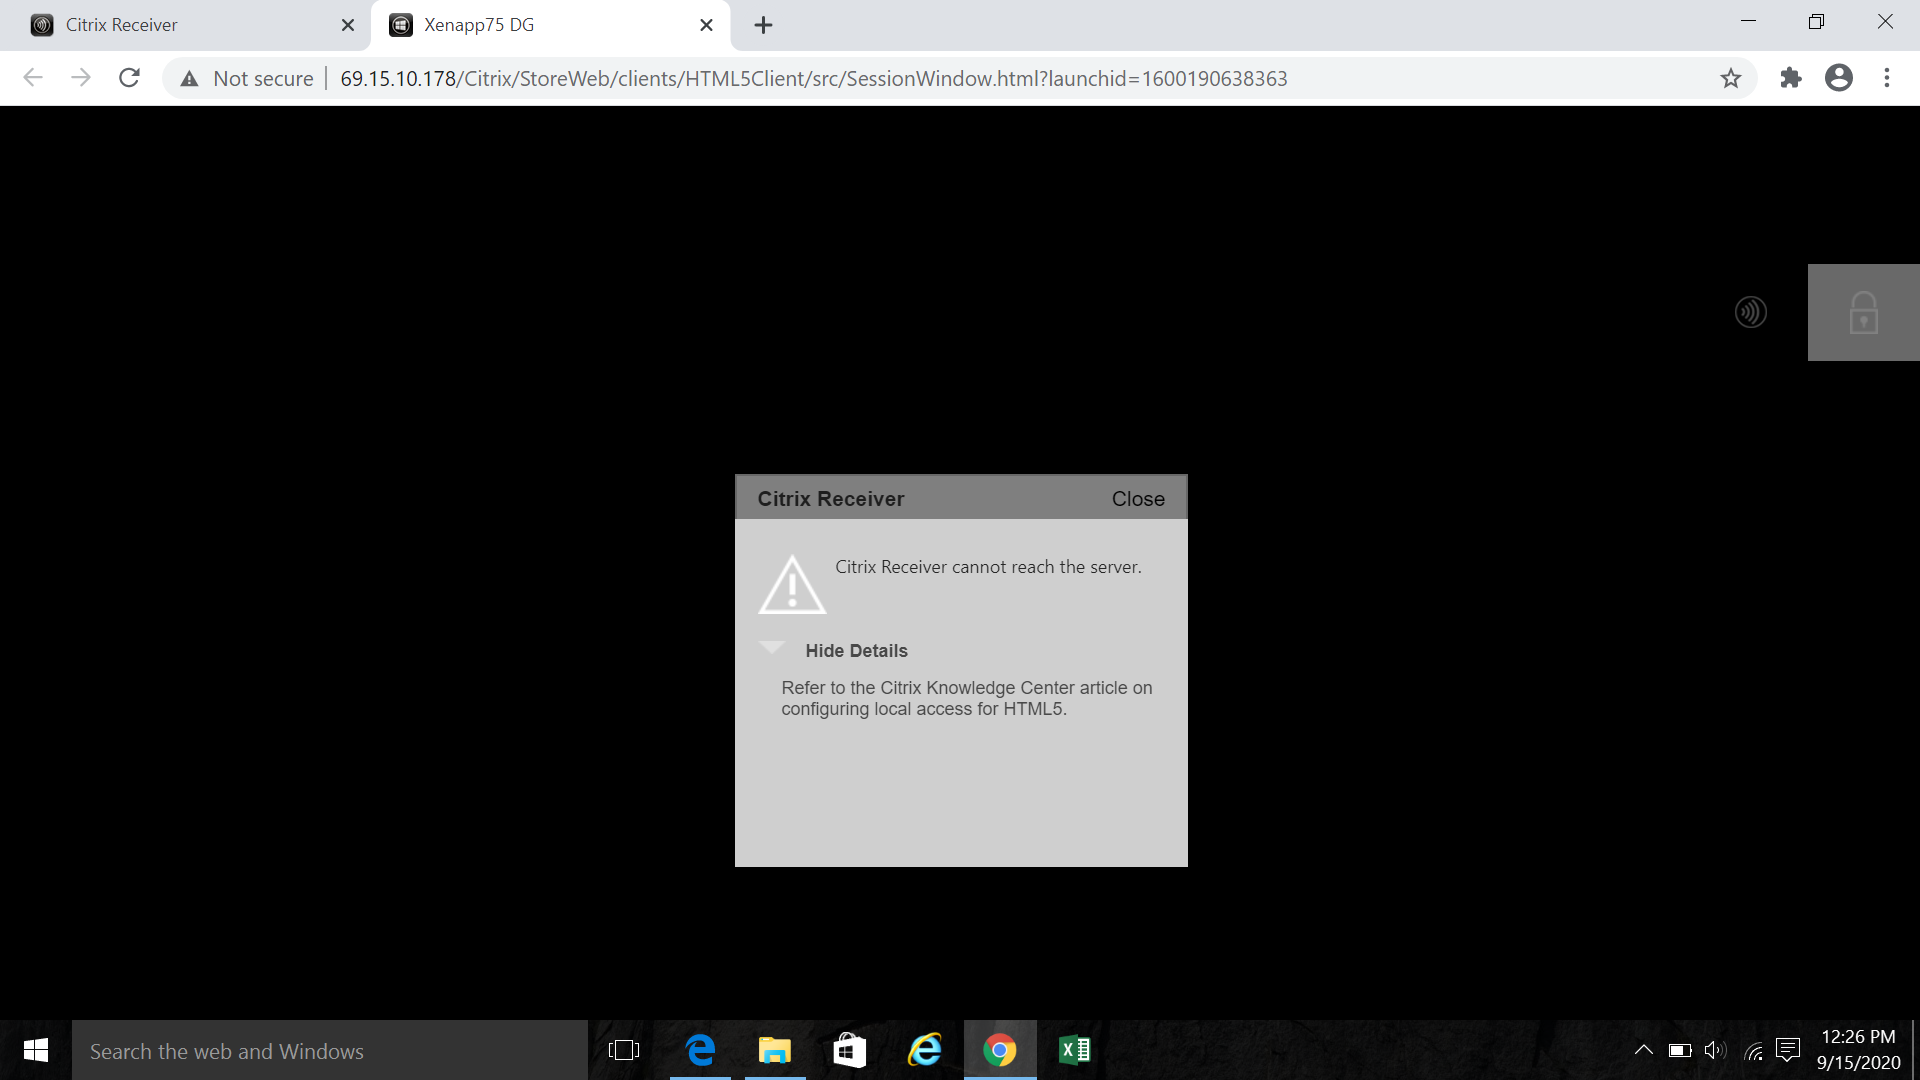This screenshot has width=1920, height=1080.
Task: Collapse the Hide Details triangle
Action: tap(771, 648)
